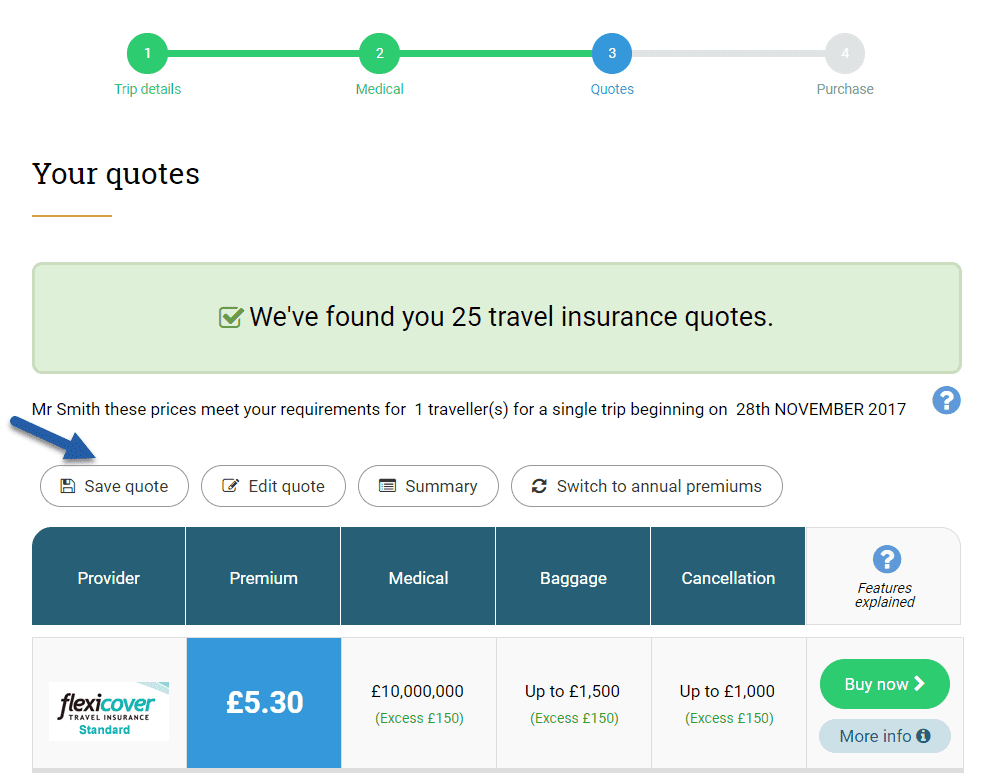The width and height of the screenshot is (996, 780).
Task: Select step 3 Quotes circle
Action: pyautogui.click(x=612, y=53)
